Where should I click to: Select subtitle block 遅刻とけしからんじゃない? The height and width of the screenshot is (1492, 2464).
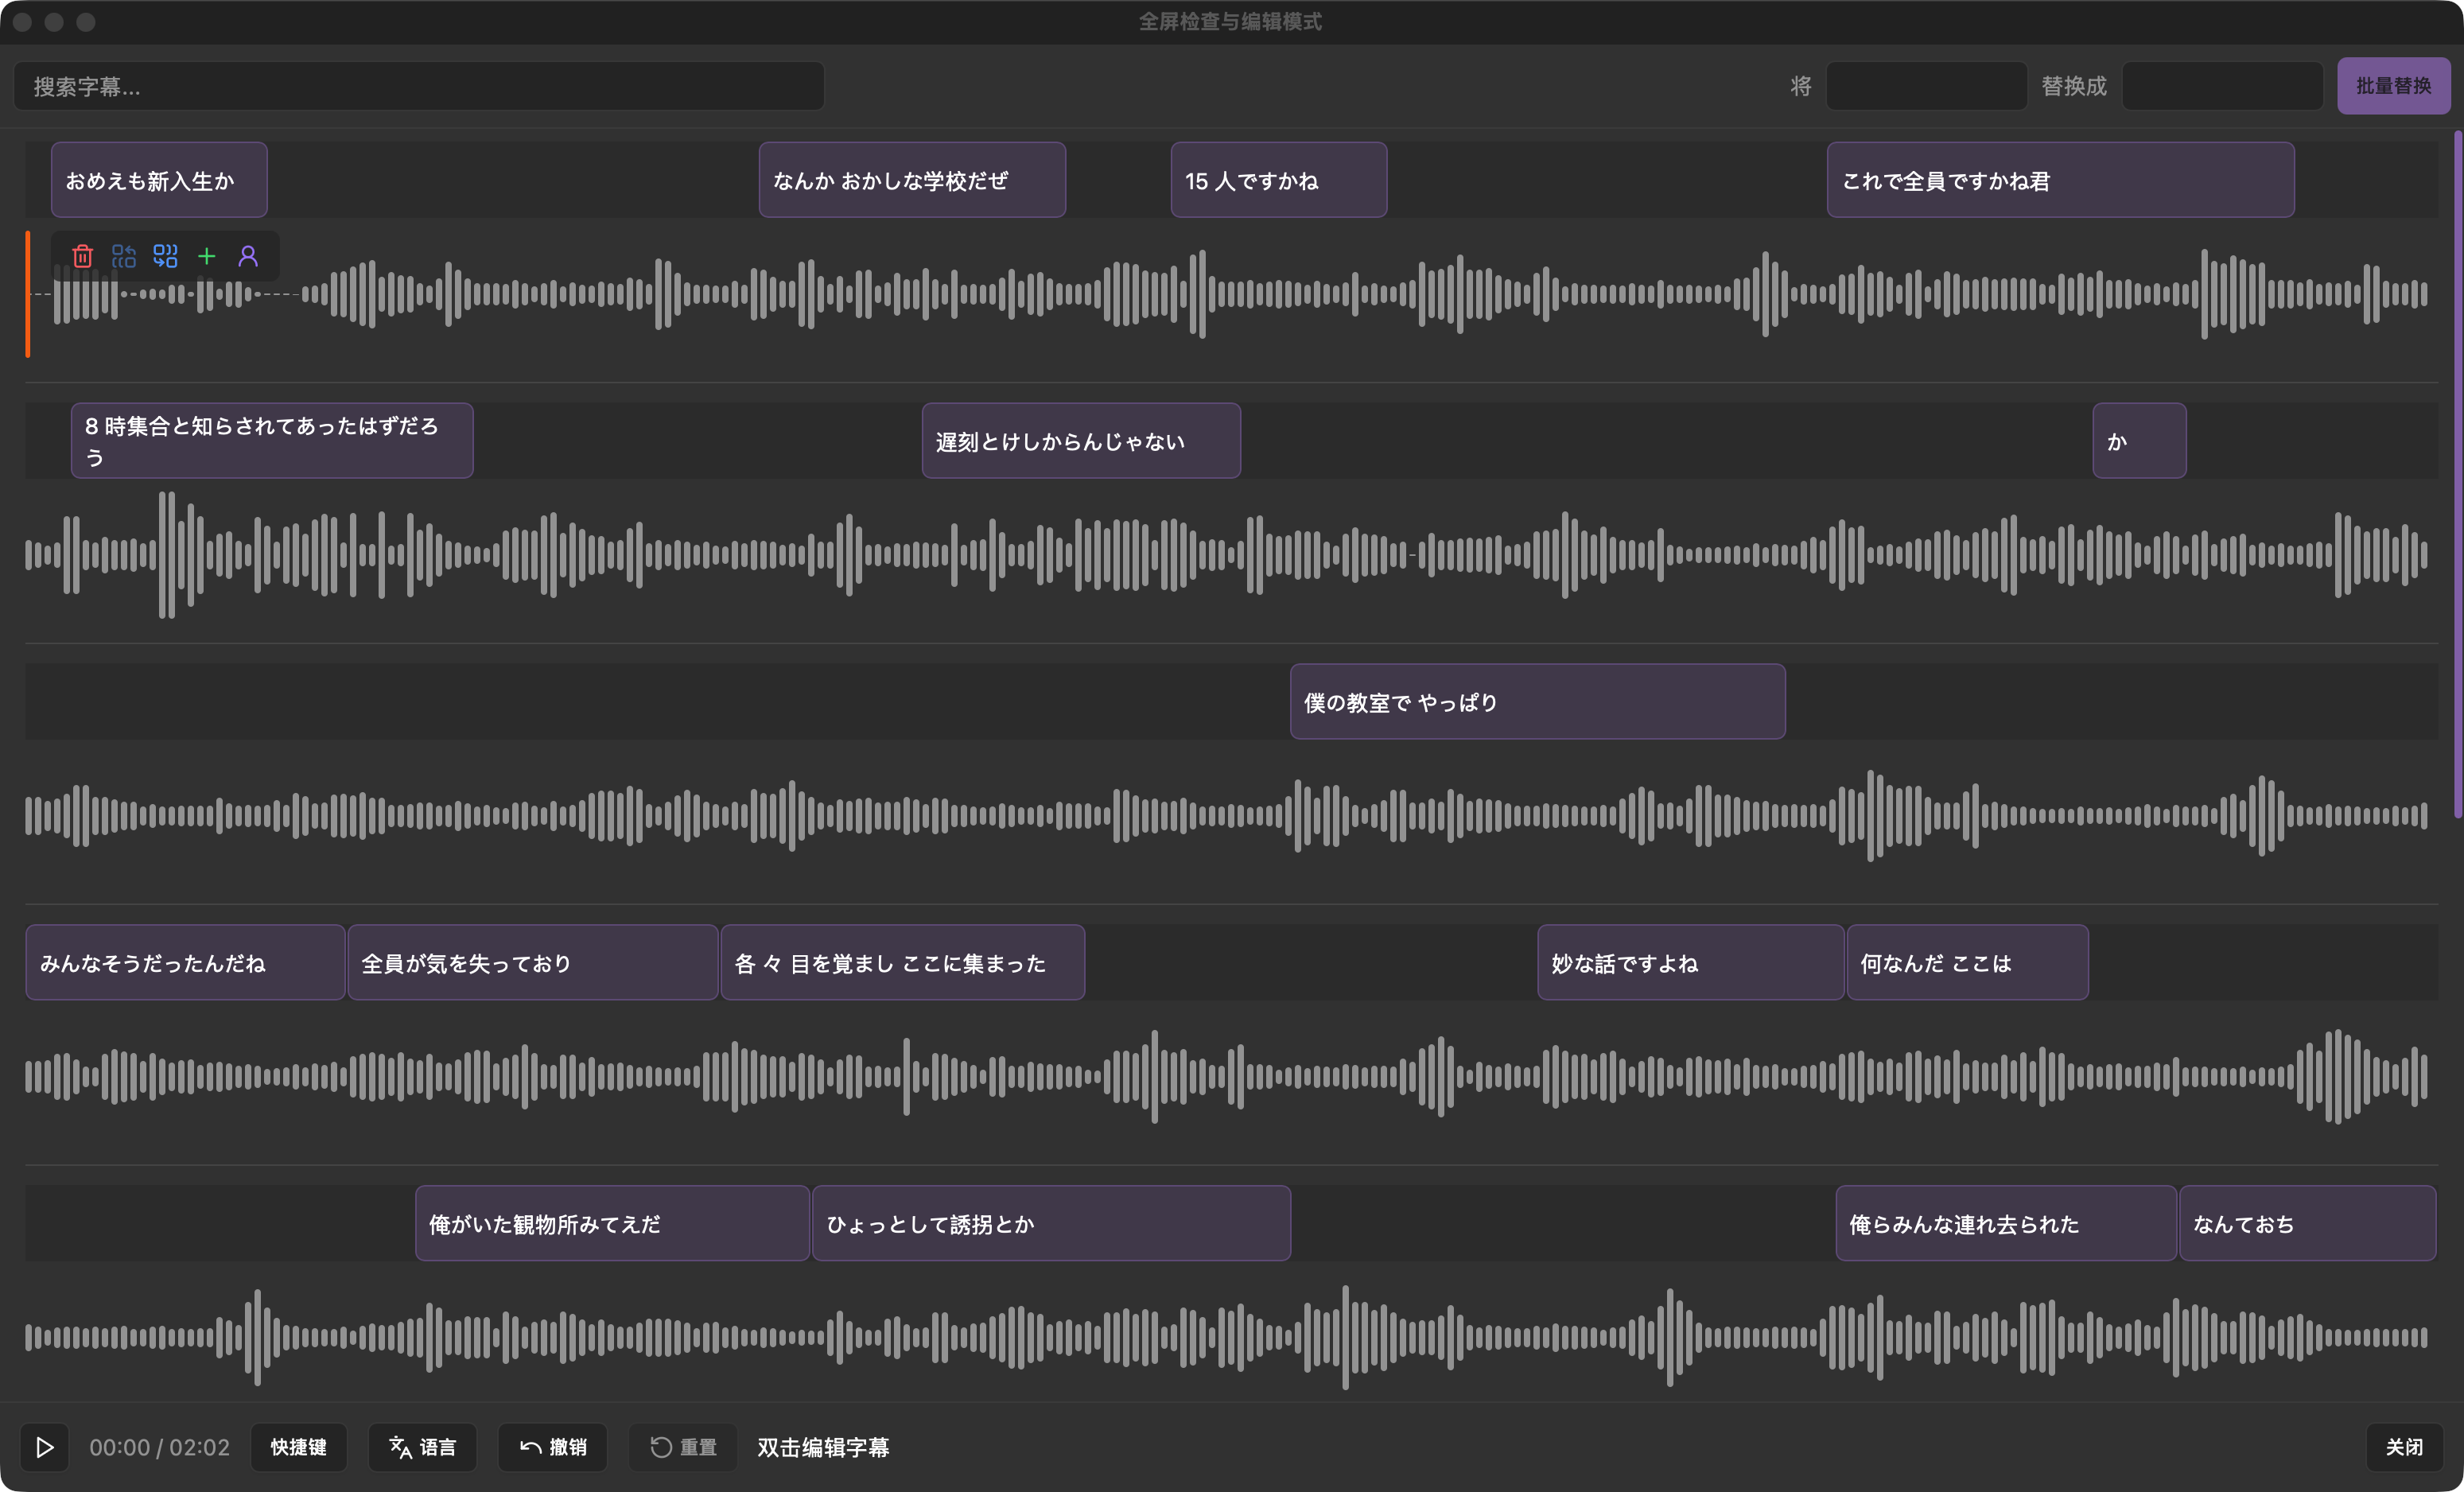(1081, 441)
